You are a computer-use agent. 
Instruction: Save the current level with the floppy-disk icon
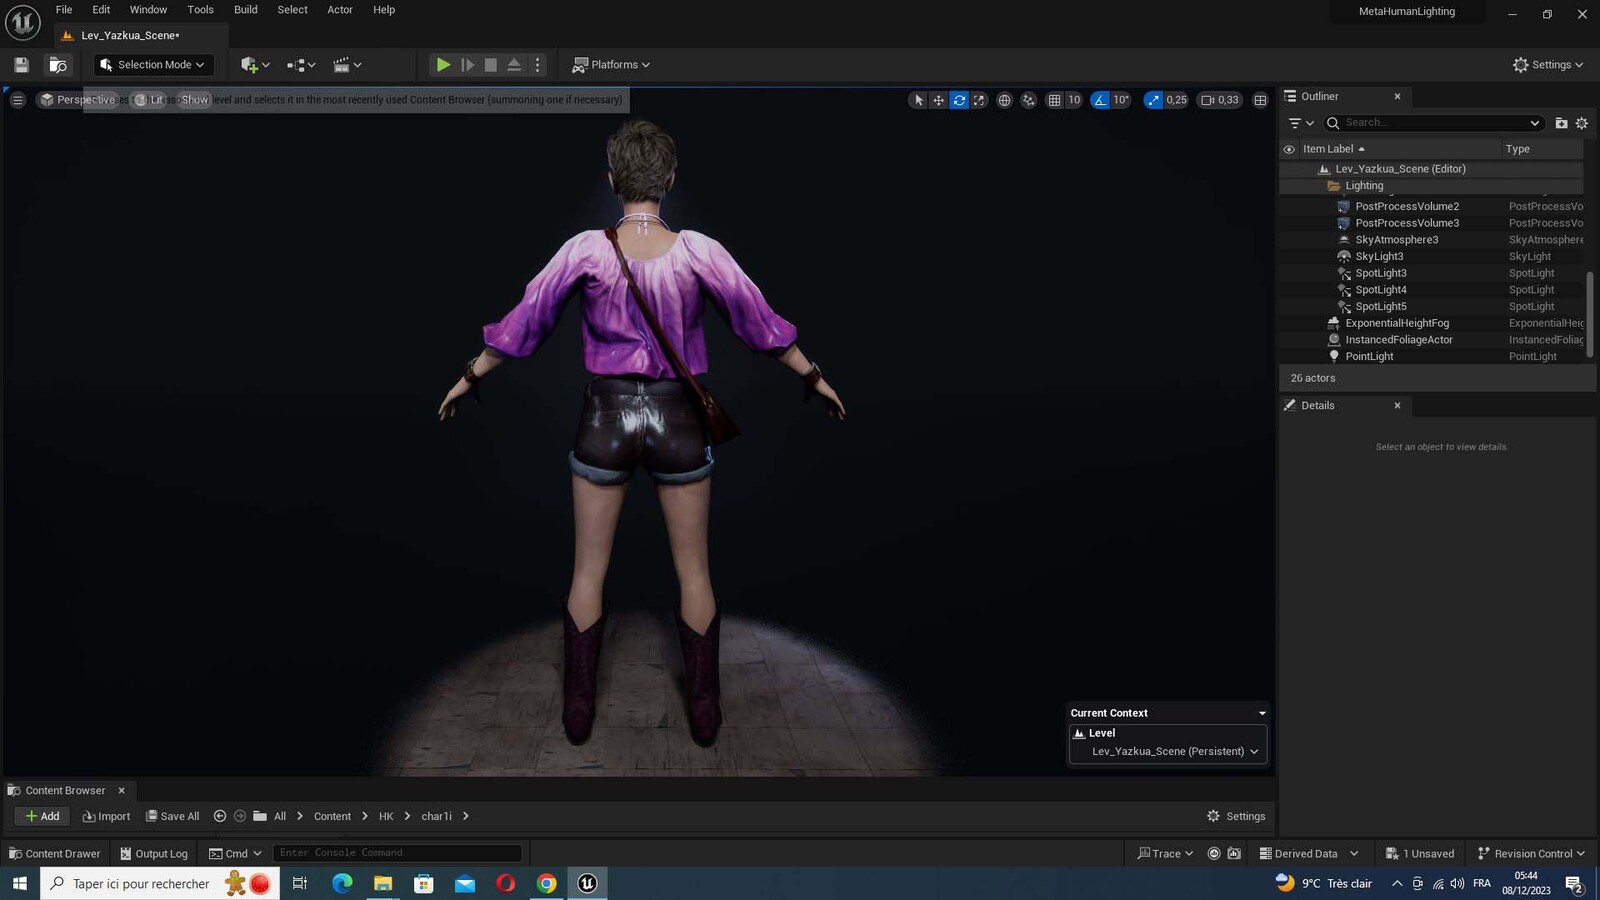click(x=21, y=65)
